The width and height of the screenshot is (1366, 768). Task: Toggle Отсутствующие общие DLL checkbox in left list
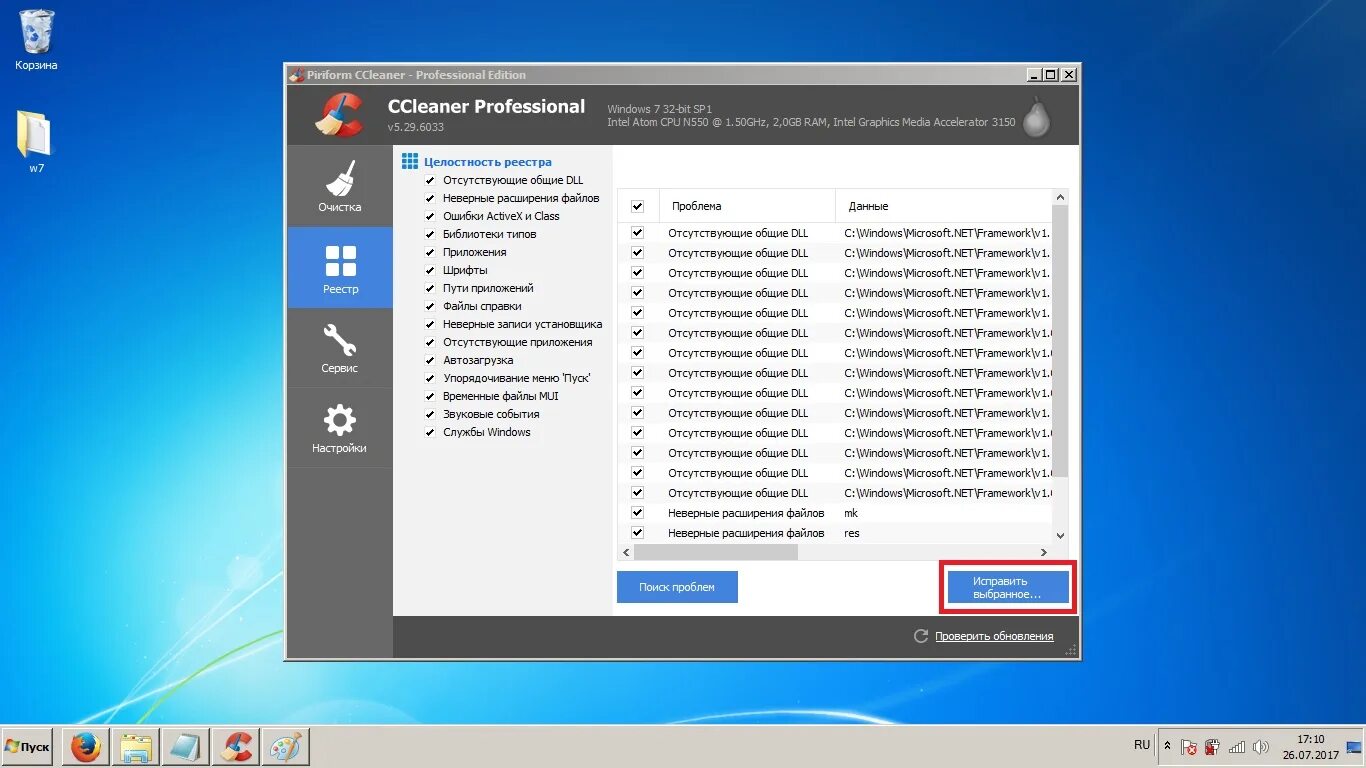430,180
